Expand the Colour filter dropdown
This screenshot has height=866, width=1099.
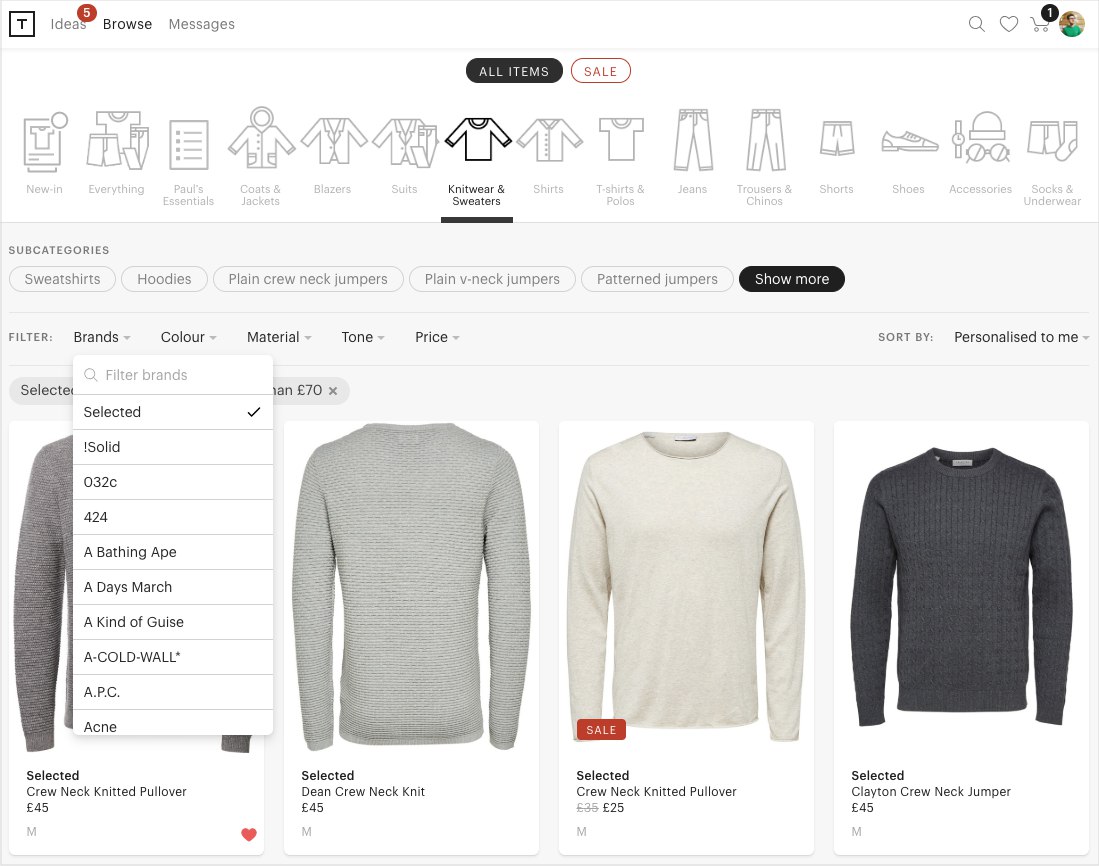click(x=189, y=337)
